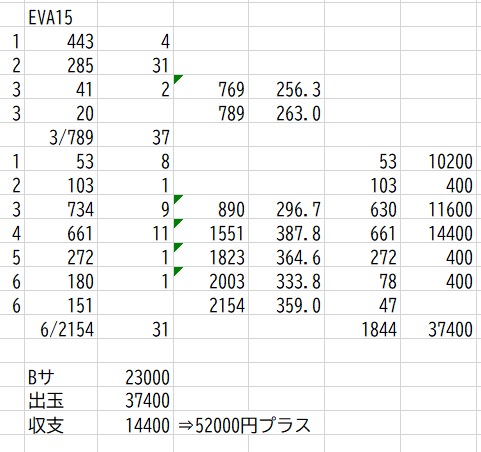Select the cell with value 256.3
This screenshot has width=481, height=452.
[x=286, y=87]
